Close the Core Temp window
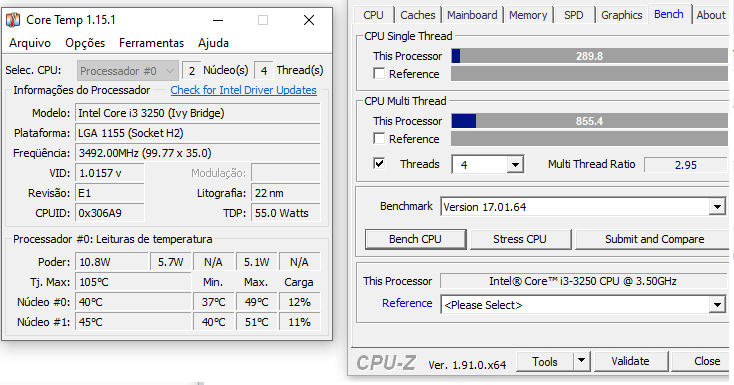Viewport: 734px width, 385px height. 308,20
